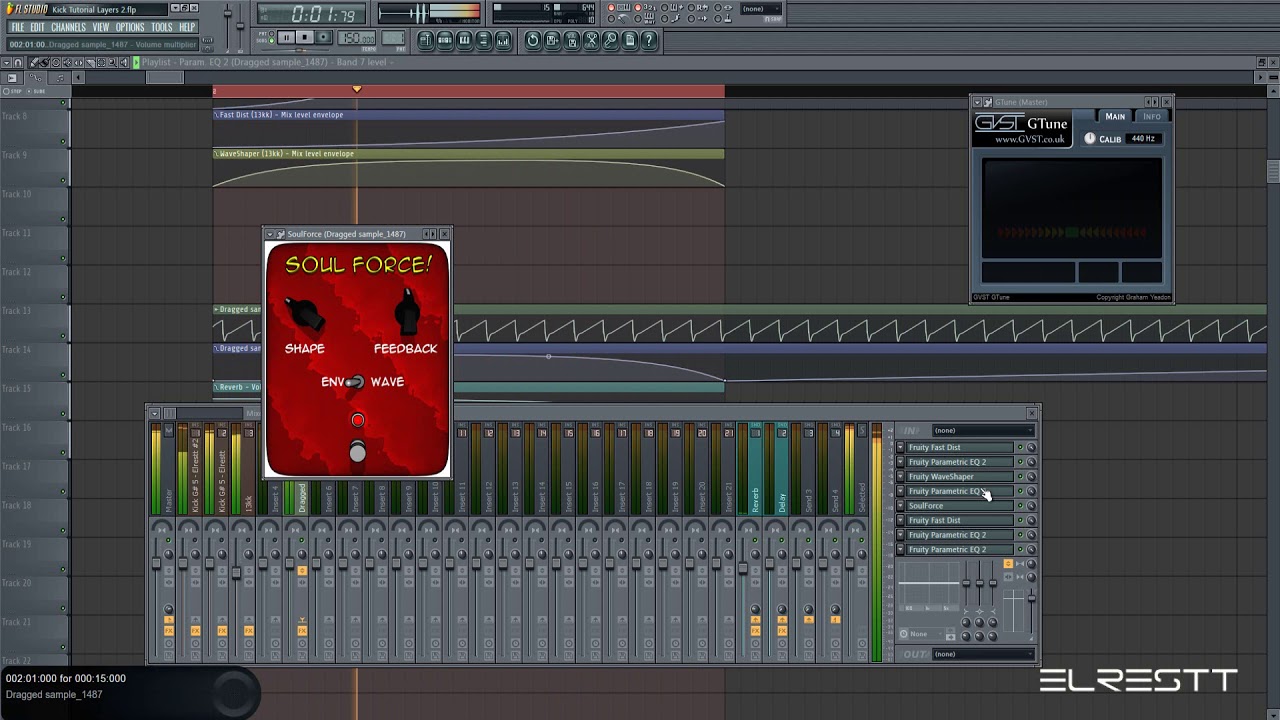Open the EDIT menu
The width and height of the screenshot is (1280, 720).
click(x=37, y=27)
